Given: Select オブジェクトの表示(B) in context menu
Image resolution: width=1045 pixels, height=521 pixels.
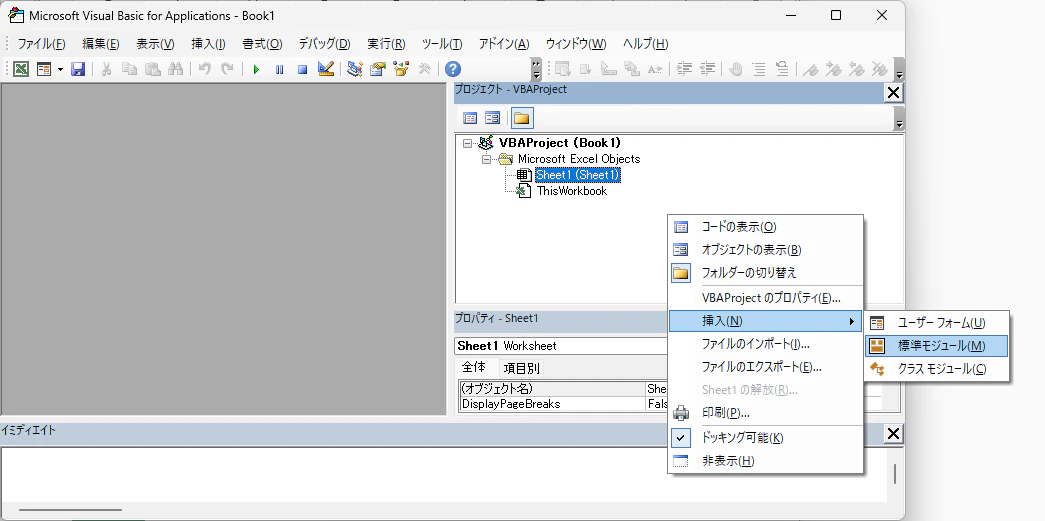Looking at the screenshot, I should (x=765, y=250).
